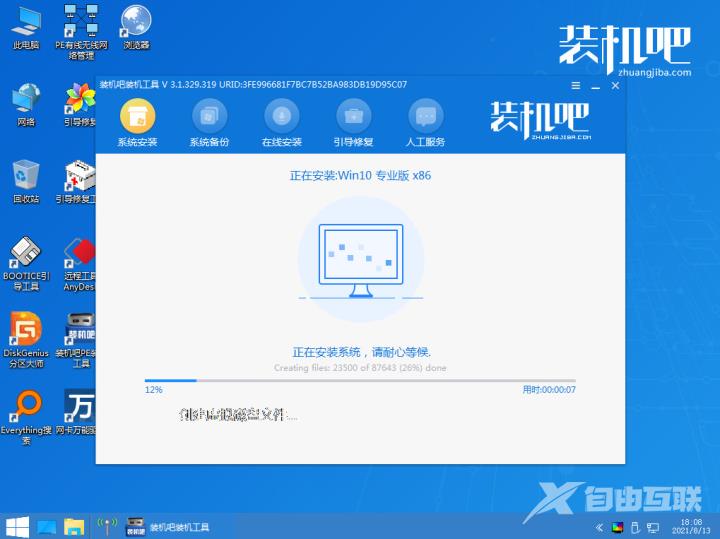The height and width of the screenshot is (539, 720).
Task: Click the 正在安装:Win10 专业版 x86 heading
Action: [x=360, y=175]
